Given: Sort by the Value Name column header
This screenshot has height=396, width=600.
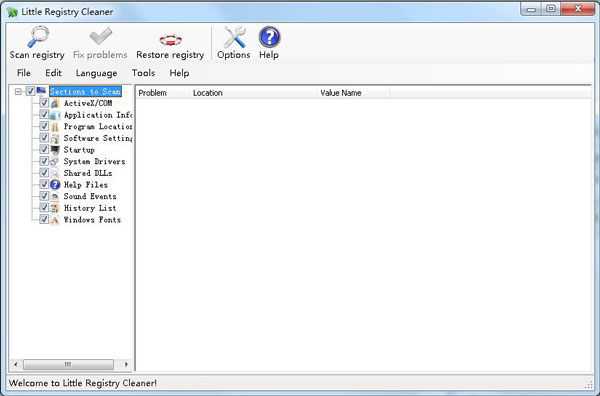Looking at the screenshot, I should tap(354, 93).
